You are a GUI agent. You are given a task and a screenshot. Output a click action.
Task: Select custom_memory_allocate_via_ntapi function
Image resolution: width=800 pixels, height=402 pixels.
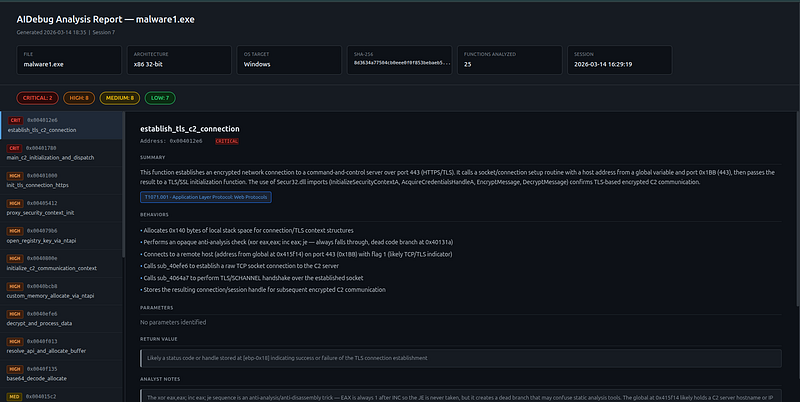click(61, 291)
